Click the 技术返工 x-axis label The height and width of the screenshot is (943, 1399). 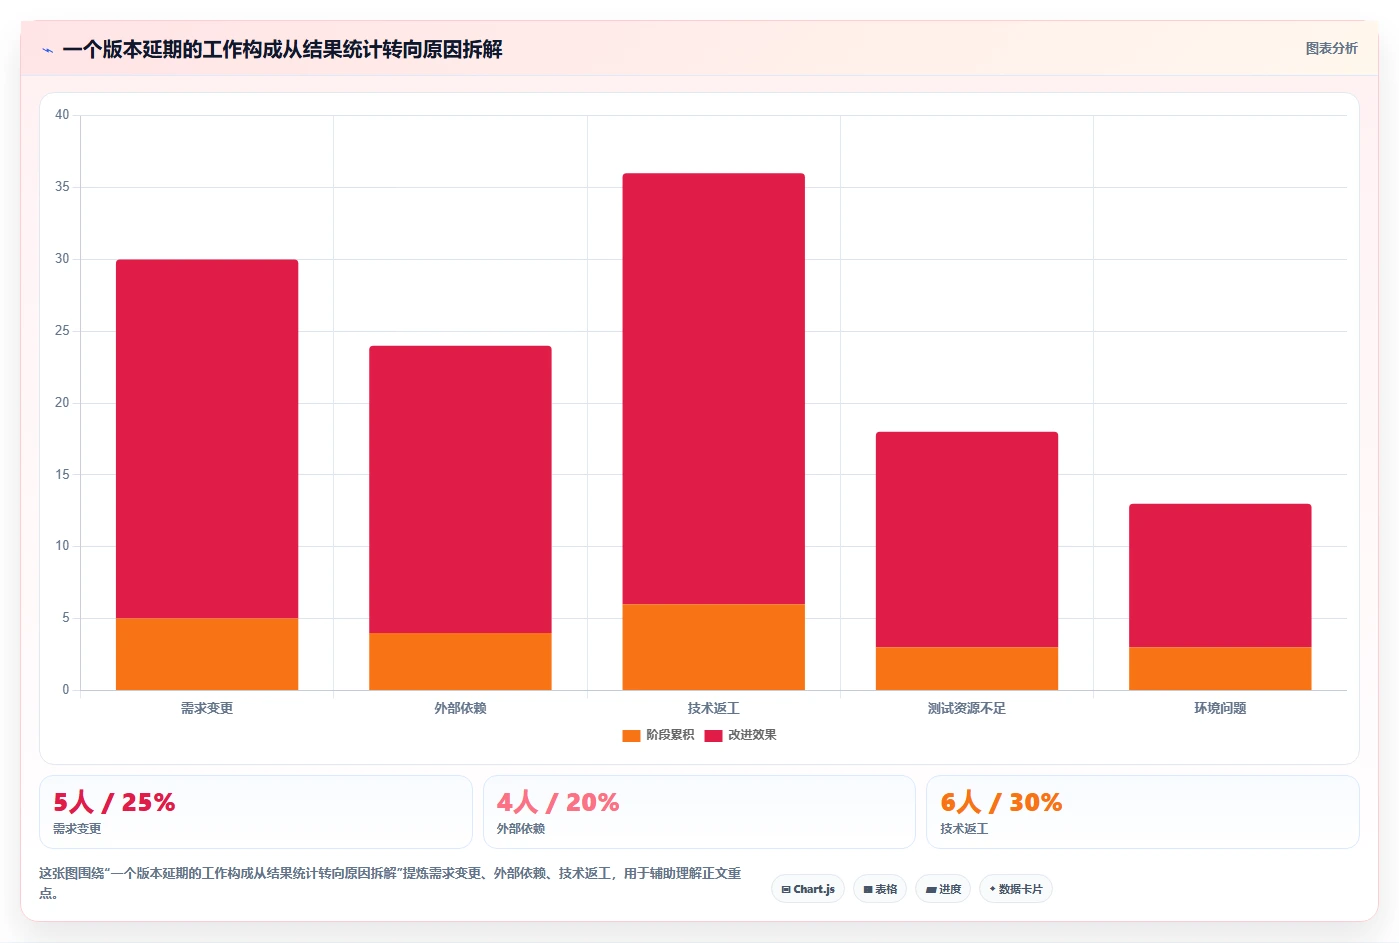click(713, 708)
